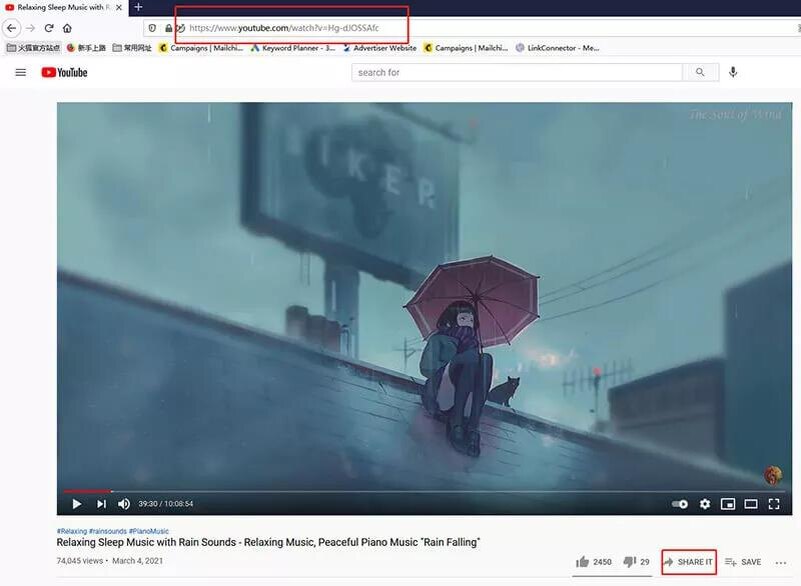Screen dimensions: 801x586
Task: Focus the YouTube search for field
Action: tap(516, 73)
